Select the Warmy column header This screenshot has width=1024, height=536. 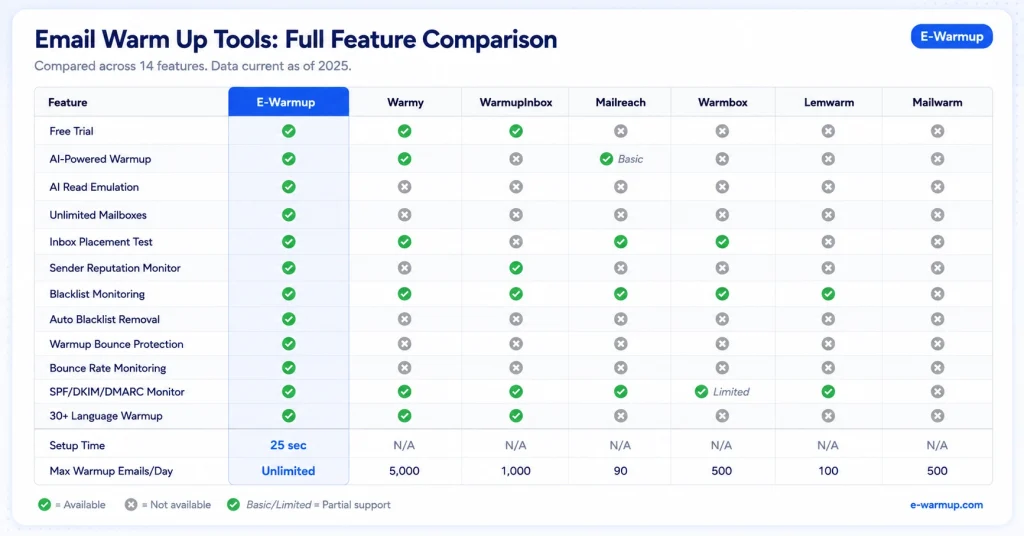tap(405, 102)
